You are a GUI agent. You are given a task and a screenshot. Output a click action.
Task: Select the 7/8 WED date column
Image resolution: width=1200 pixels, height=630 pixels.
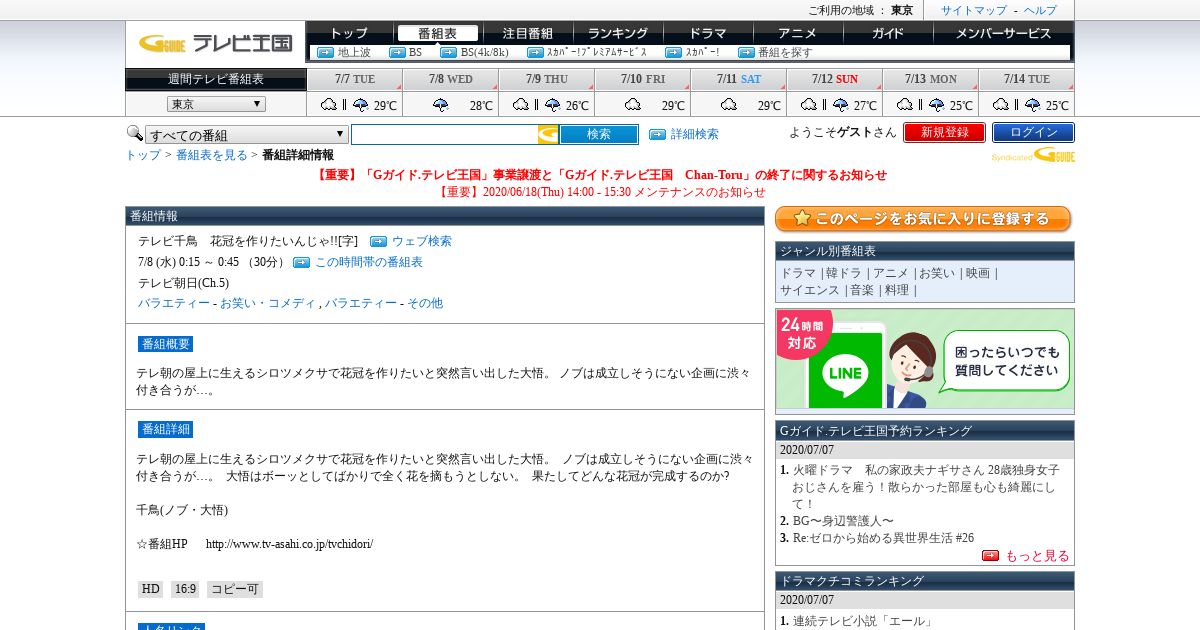coord(451,79)
